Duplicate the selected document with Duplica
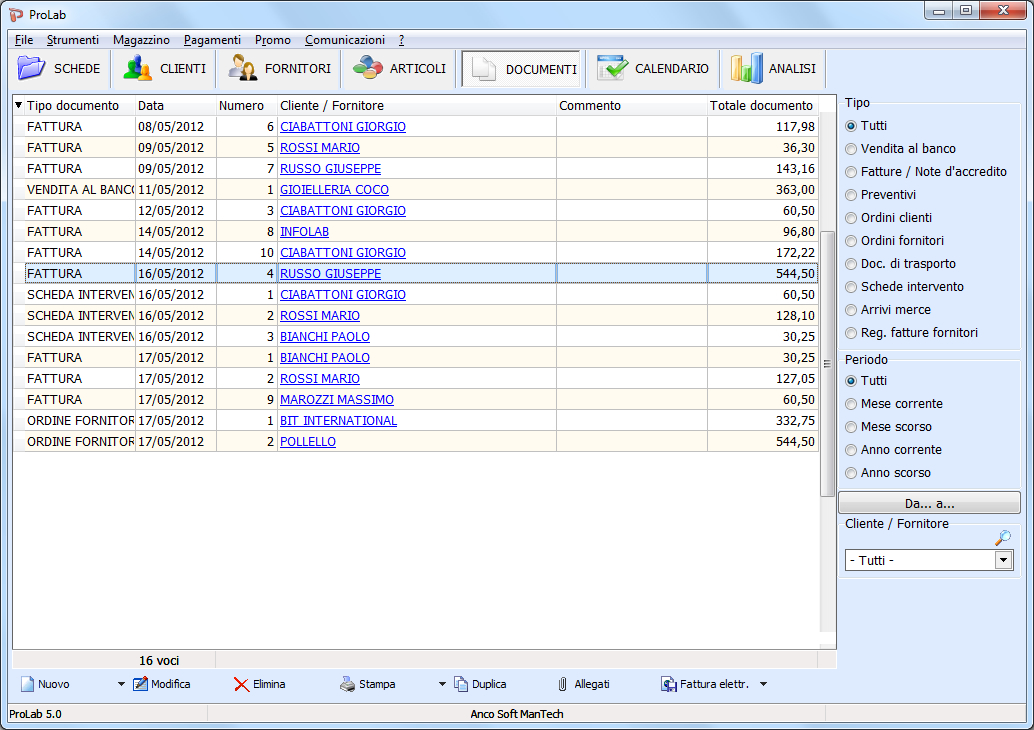Screen dimensions: 1034x730 [x=480, y=684]
